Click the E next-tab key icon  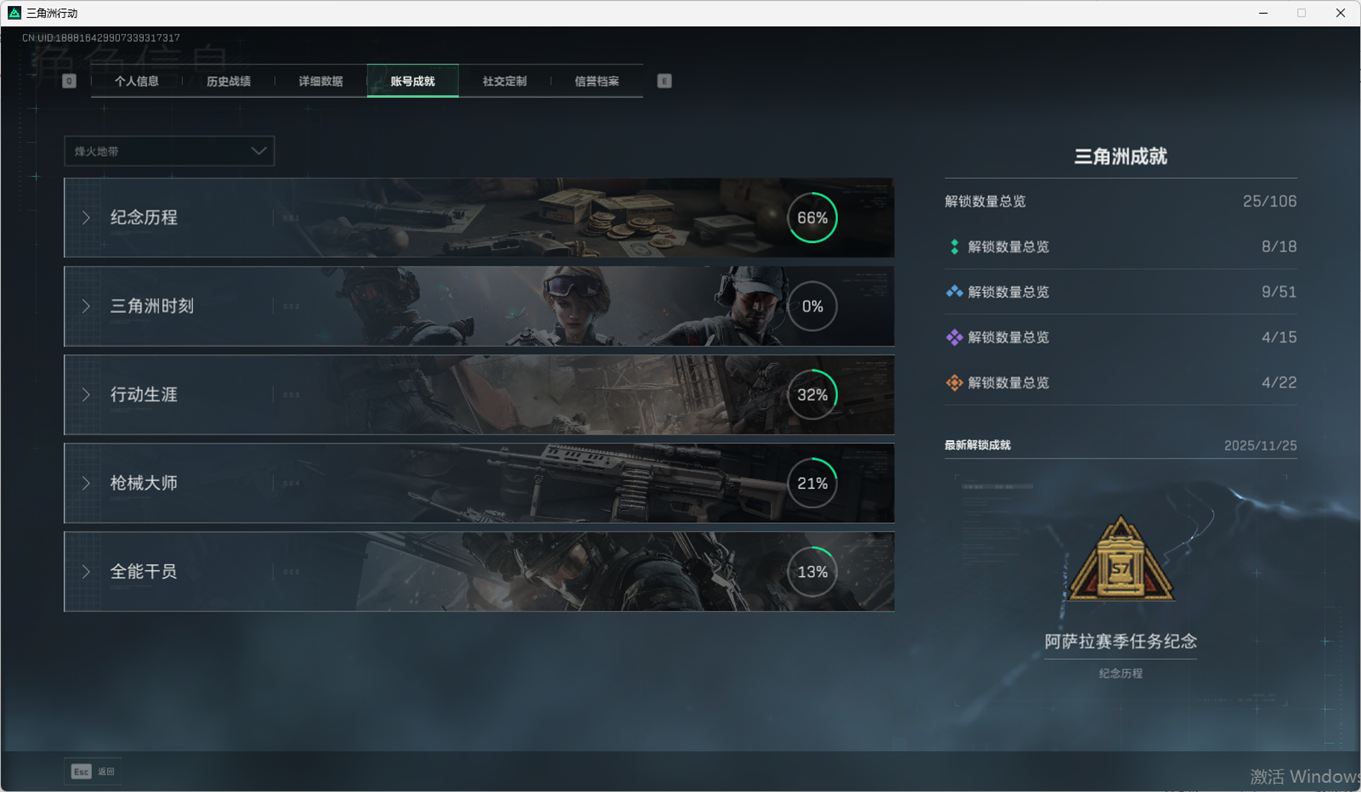click(x=664, y=81)
